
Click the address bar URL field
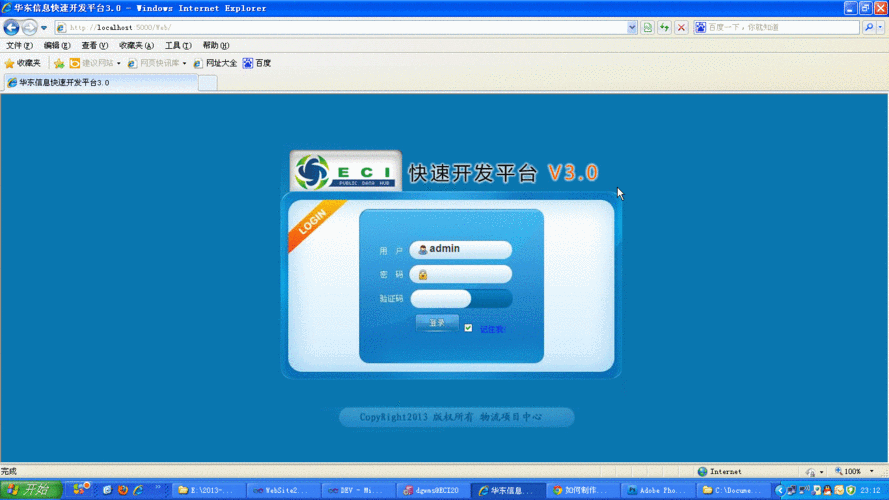click(x=345, y=27)
